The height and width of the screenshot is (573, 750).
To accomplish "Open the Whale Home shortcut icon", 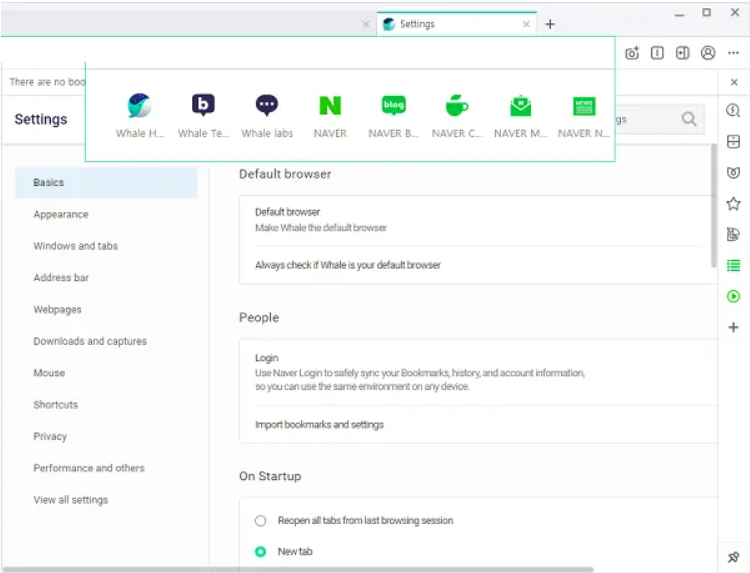I will 139,106.
